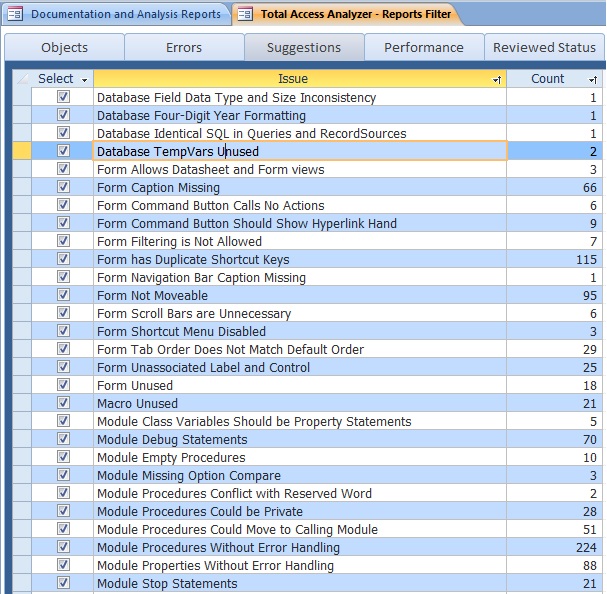Click the sort arrow icon in the Issue header
Viewport: 607px width, 594px height.
(x=497, y=80)
